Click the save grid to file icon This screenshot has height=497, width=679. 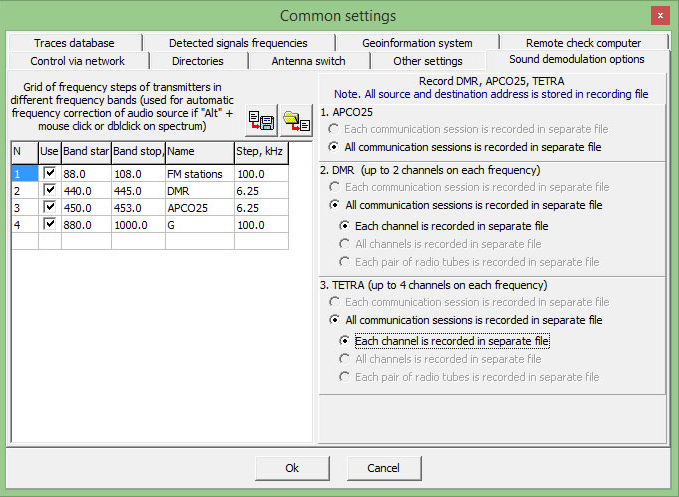point(261,120)
